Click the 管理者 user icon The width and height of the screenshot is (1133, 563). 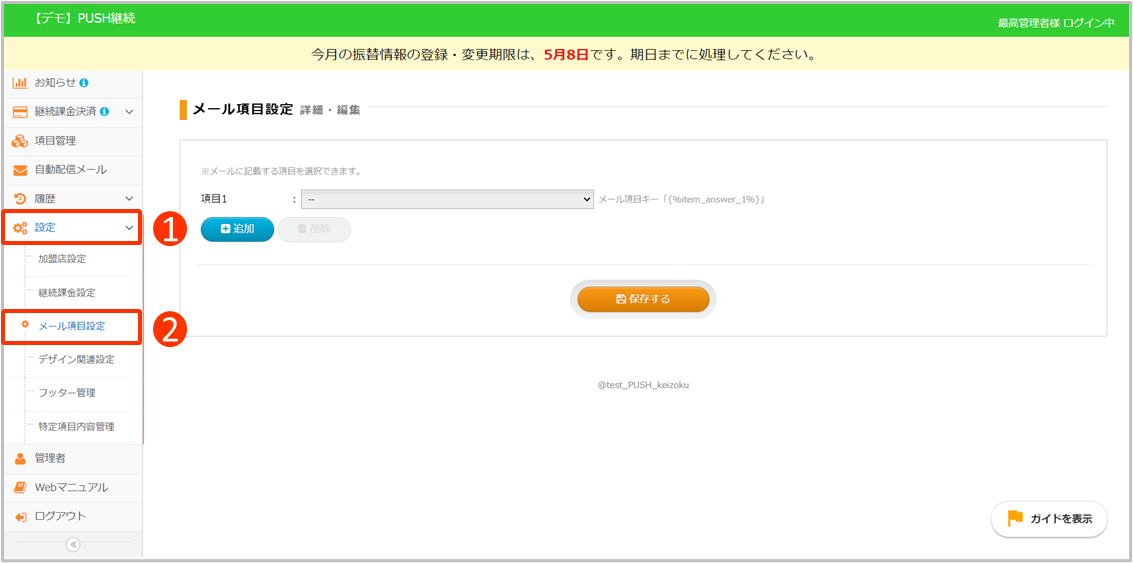(x=20, y=458)
